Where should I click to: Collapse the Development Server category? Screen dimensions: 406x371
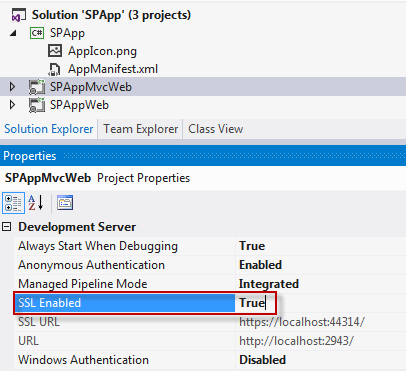click(x=6, y=227)
